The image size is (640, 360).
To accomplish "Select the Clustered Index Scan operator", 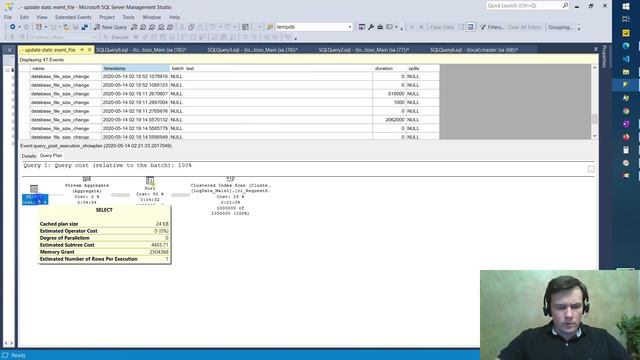I will (230, 196).
